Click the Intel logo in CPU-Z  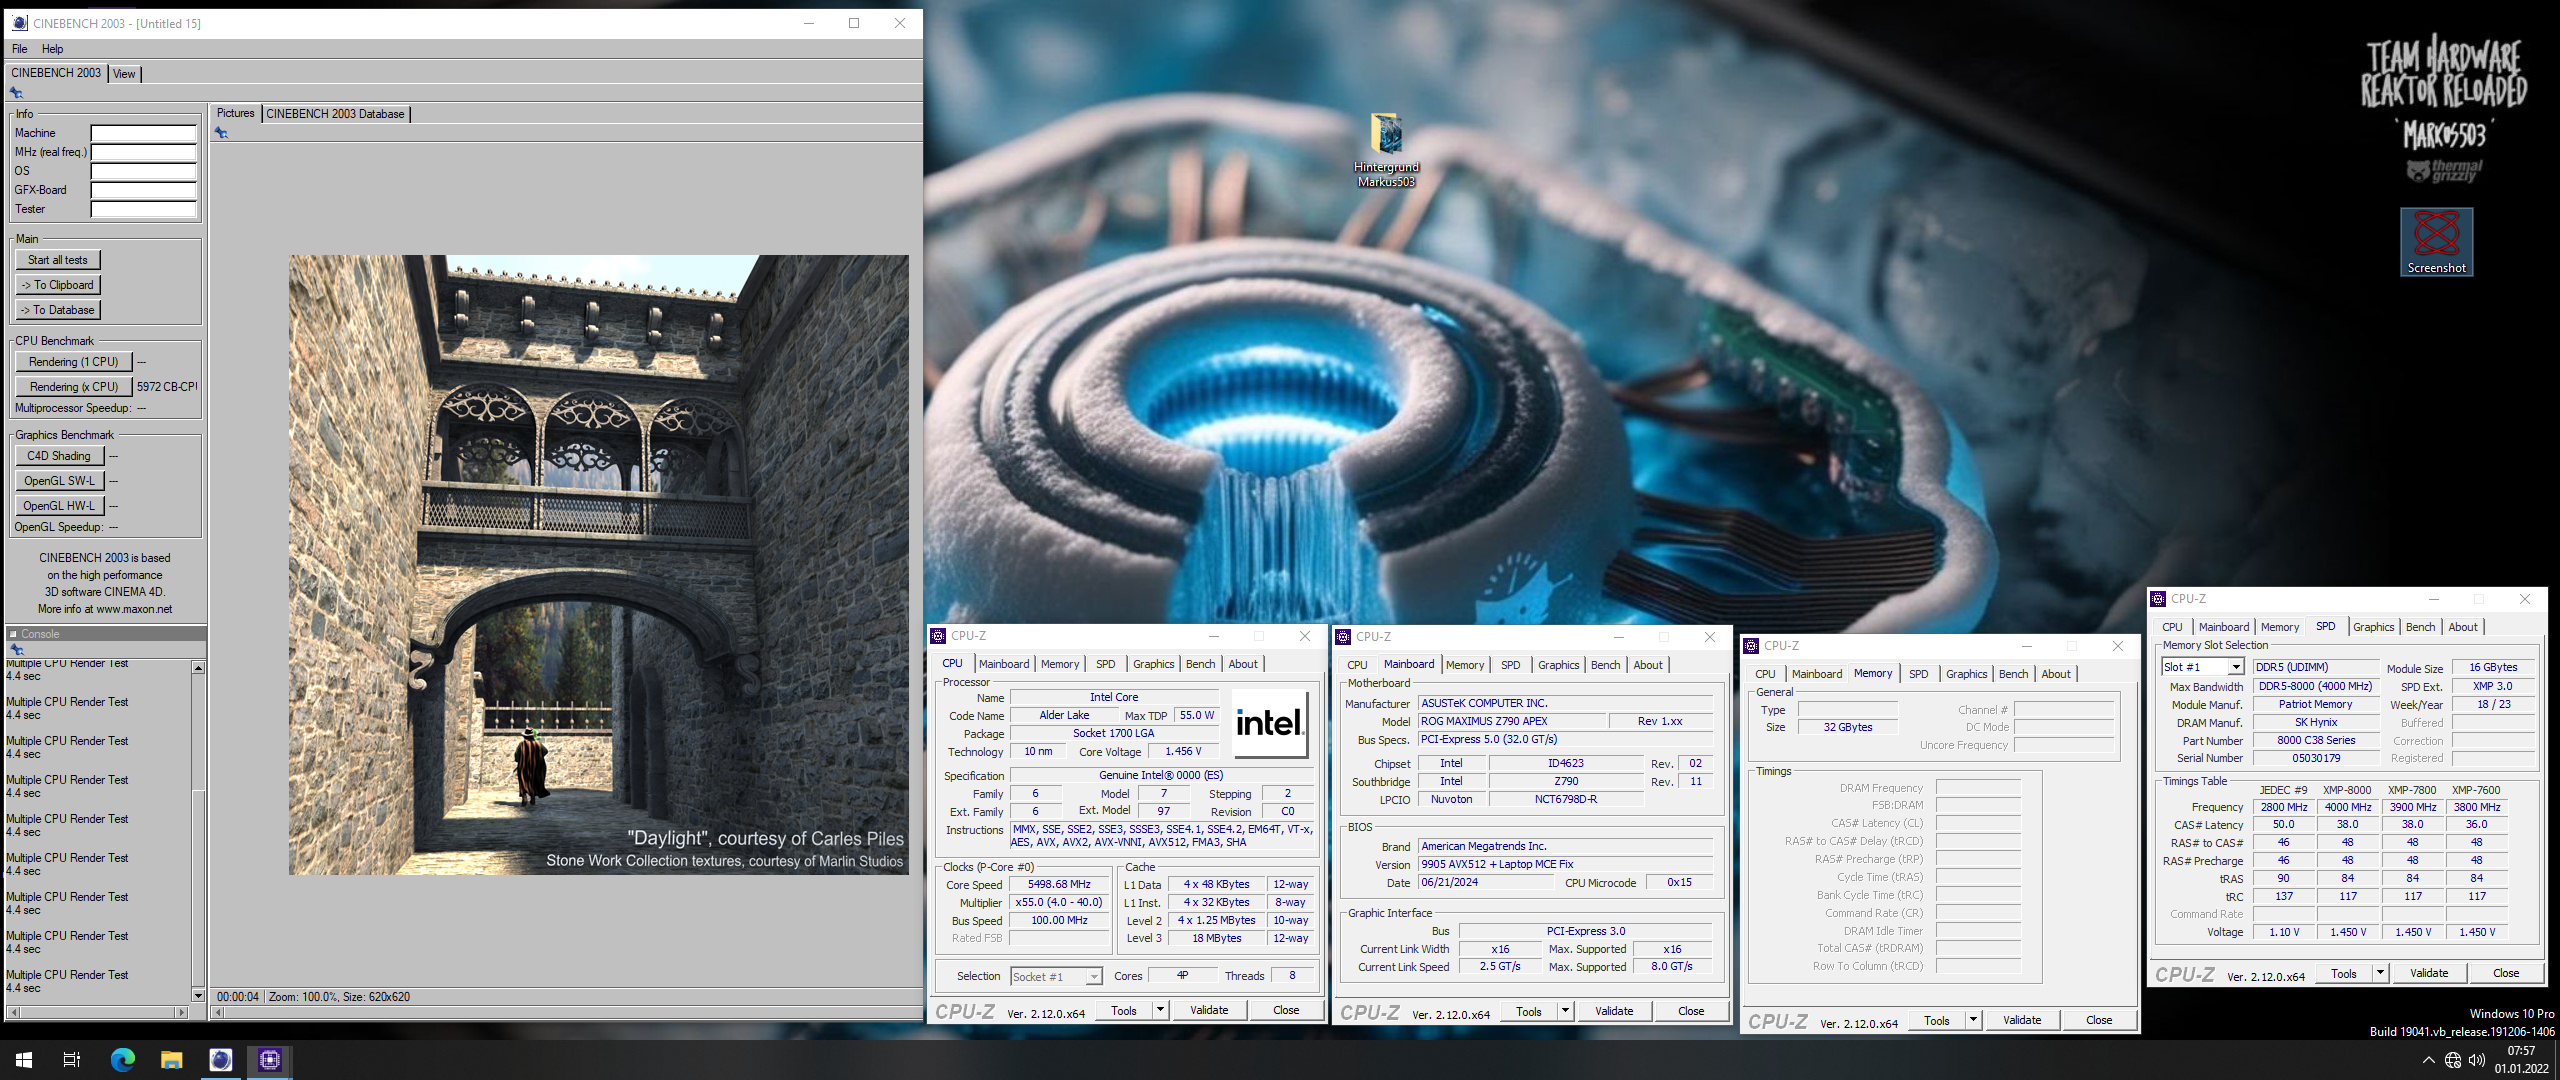1269,722
